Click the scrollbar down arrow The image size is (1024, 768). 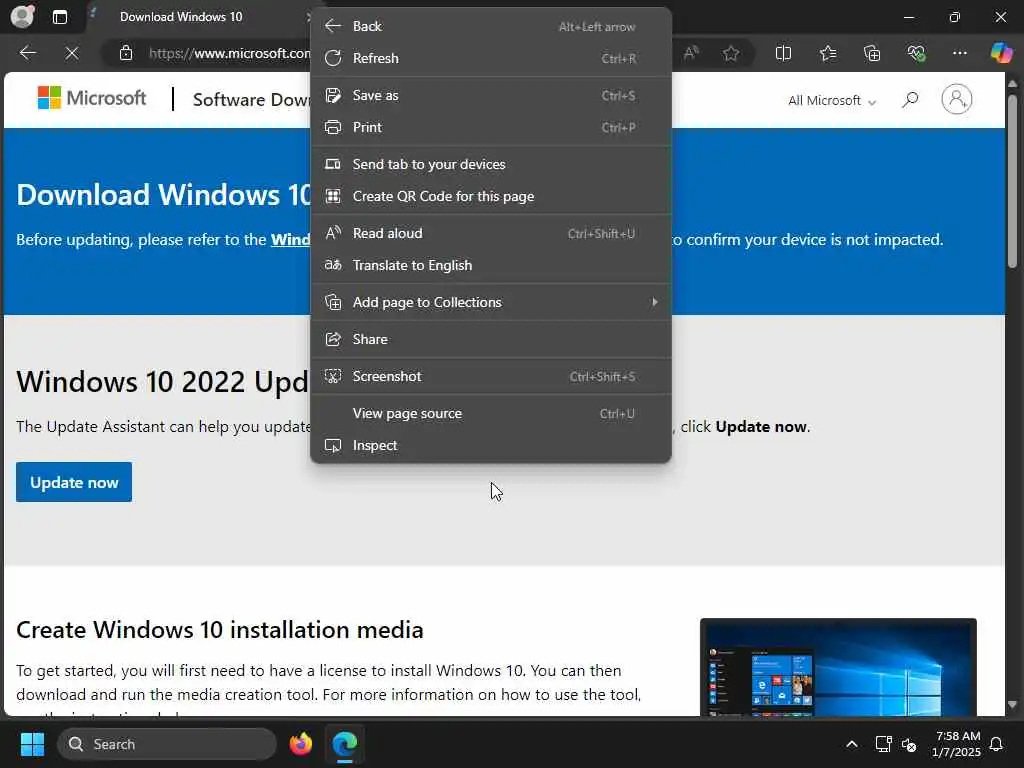(1012, 705)
